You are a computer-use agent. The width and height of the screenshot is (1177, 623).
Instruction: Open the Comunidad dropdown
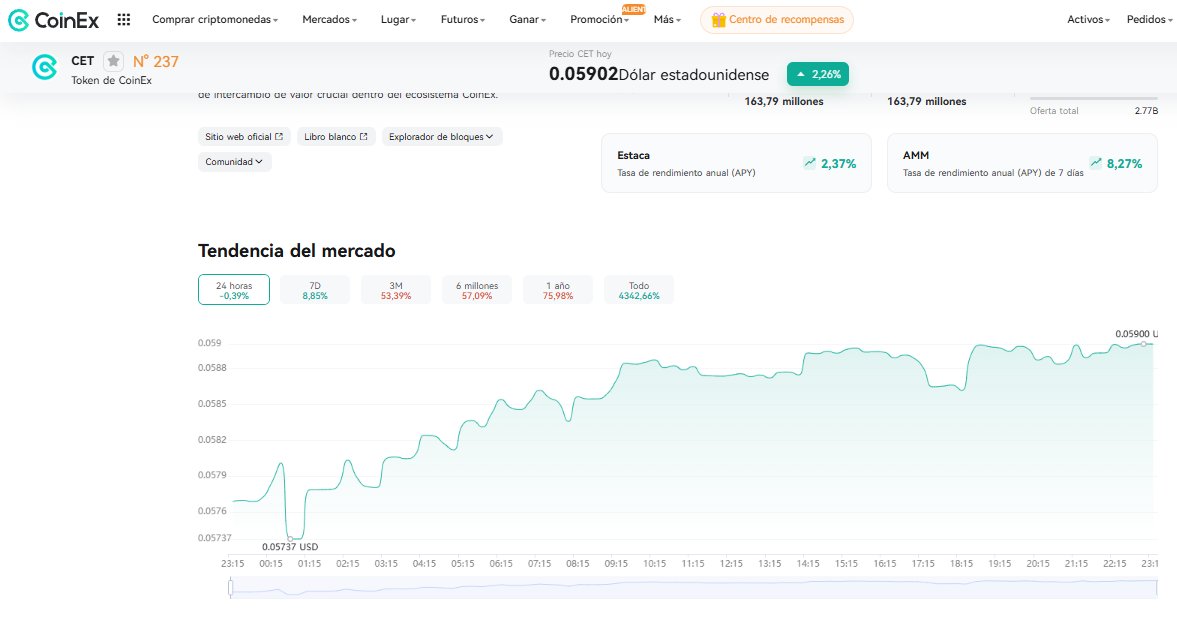coord(233,161)
